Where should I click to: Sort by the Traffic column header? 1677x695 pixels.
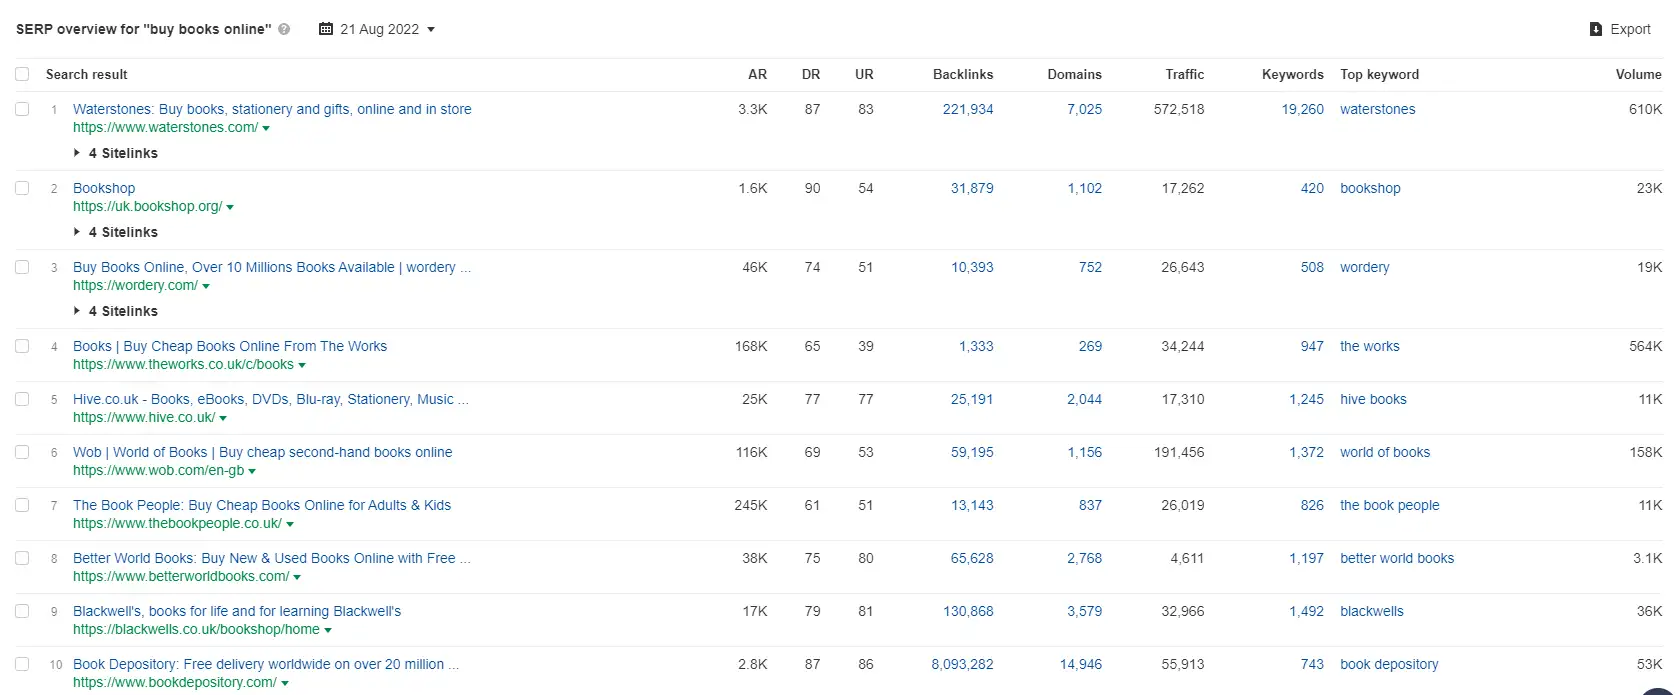(1184, 74)
